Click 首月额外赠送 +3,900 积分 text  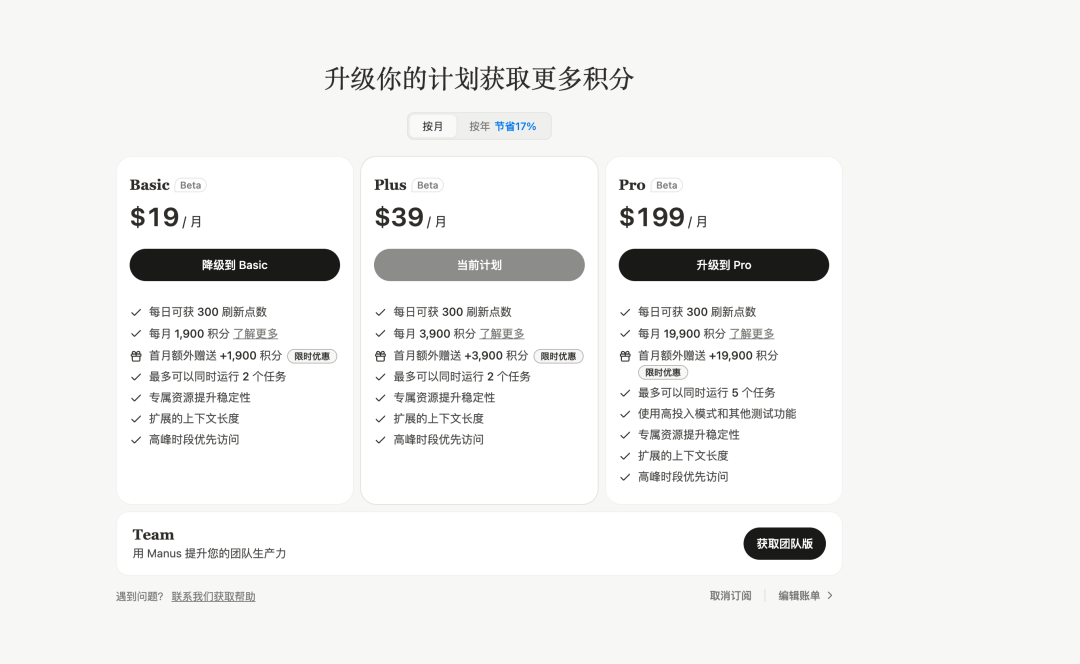[x=461, y=355]
